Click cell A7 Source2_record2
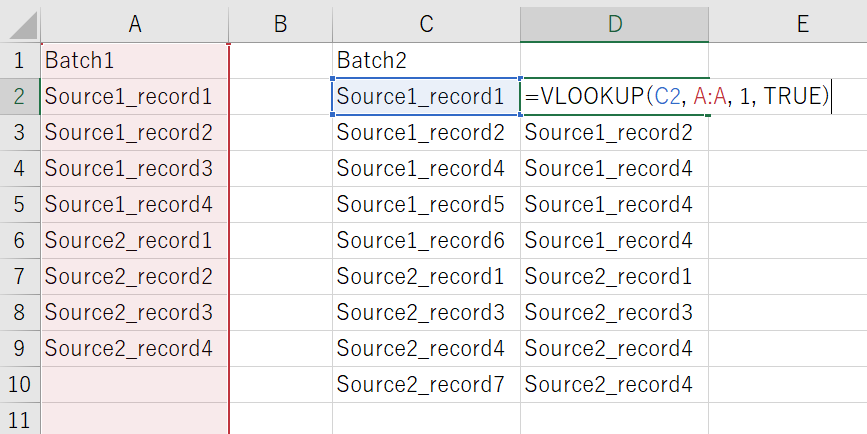Image resolution: width=867 pixels, height=434 pixels. 134,276
